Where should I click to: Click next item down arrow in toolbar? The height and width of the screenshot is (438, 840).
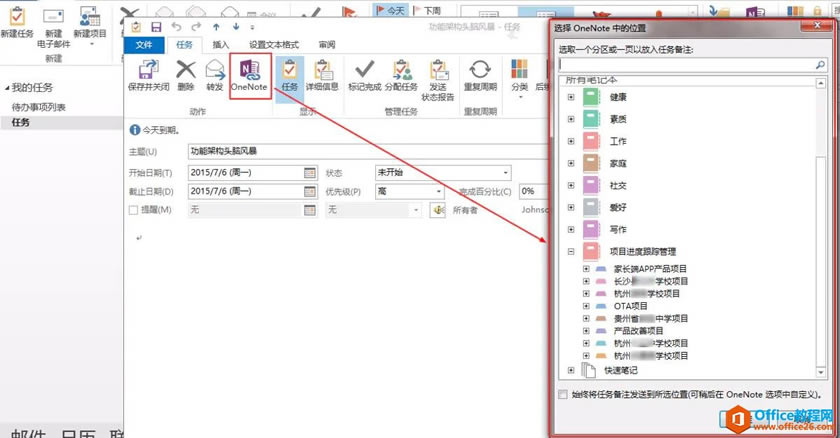coord(236,27)
